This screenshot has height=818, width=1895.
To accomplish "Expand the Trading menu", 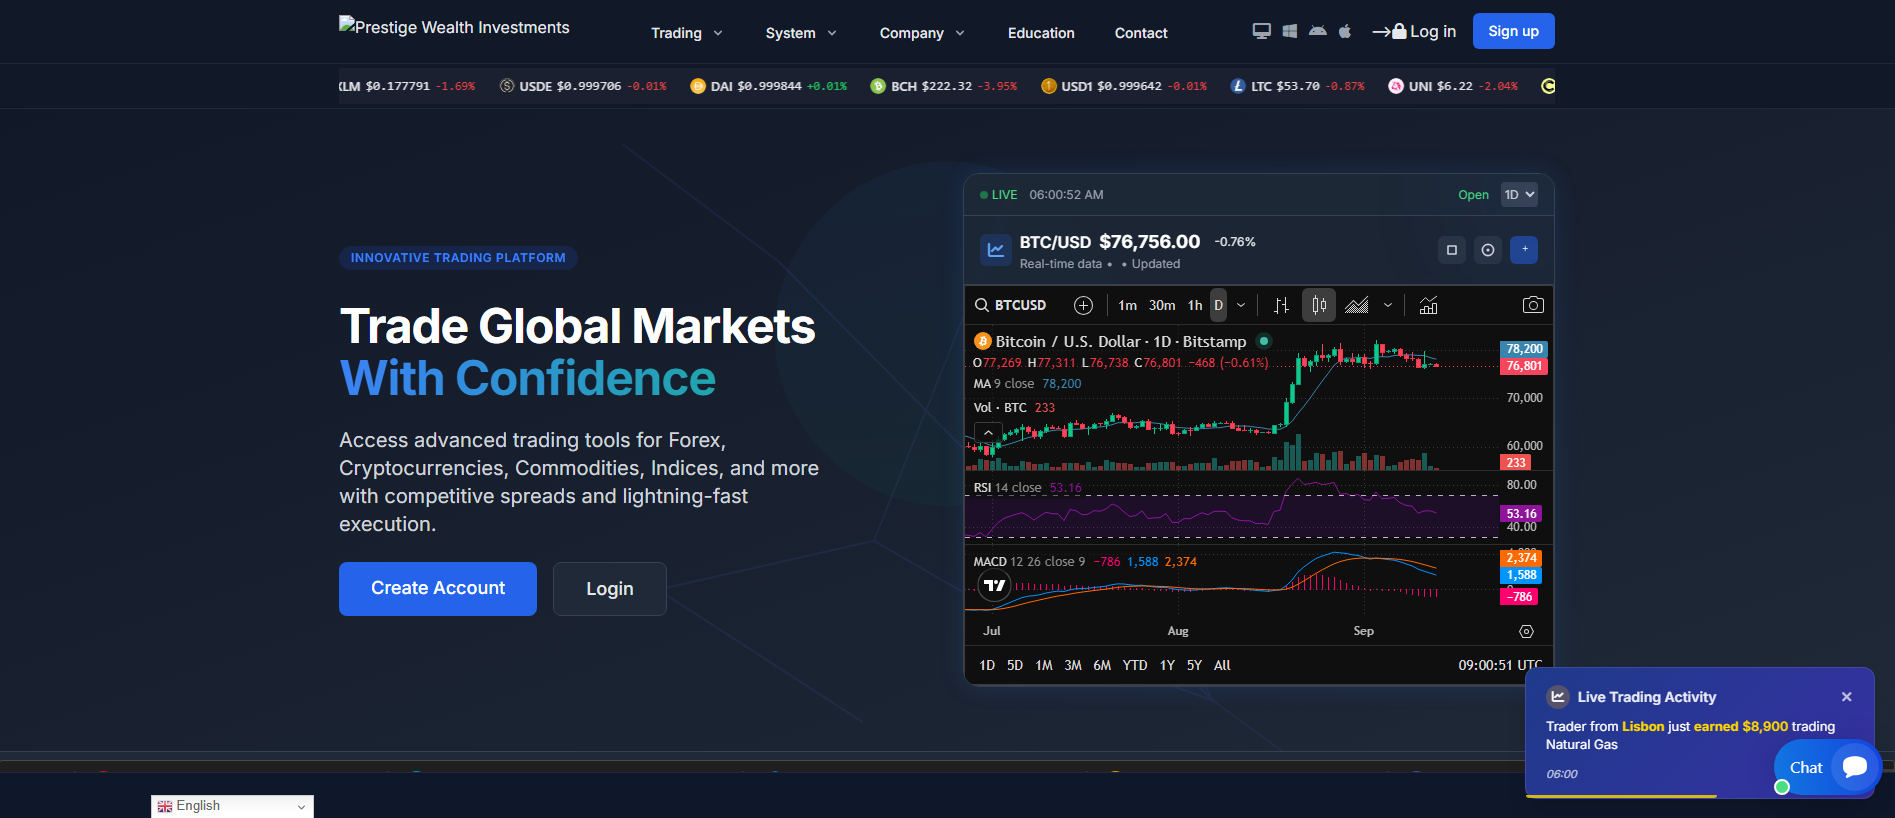I will coord(687,33).
